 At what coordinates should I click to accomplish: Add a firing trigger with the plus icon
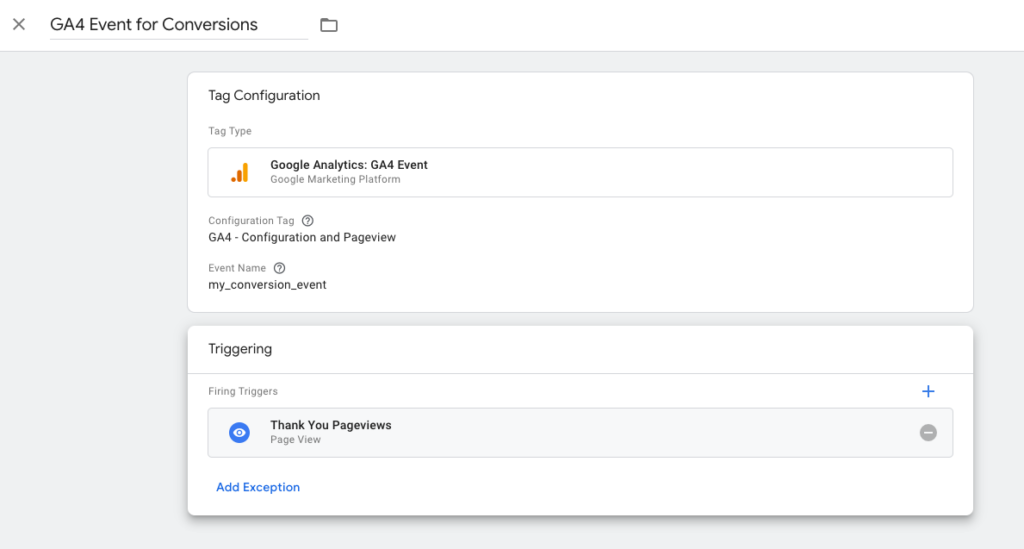click(x=928, y=391)
